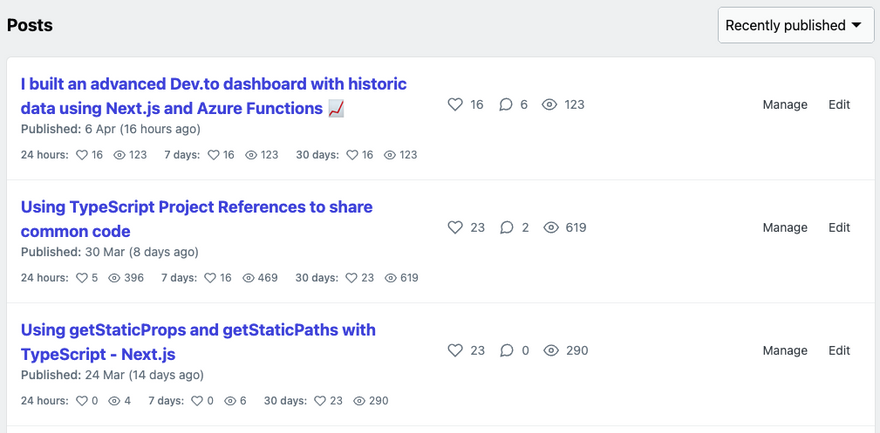The height and width of the screenshot is (433, 880).
Task: Click comment icon showing 0 comments
Action: coord(507,351)
